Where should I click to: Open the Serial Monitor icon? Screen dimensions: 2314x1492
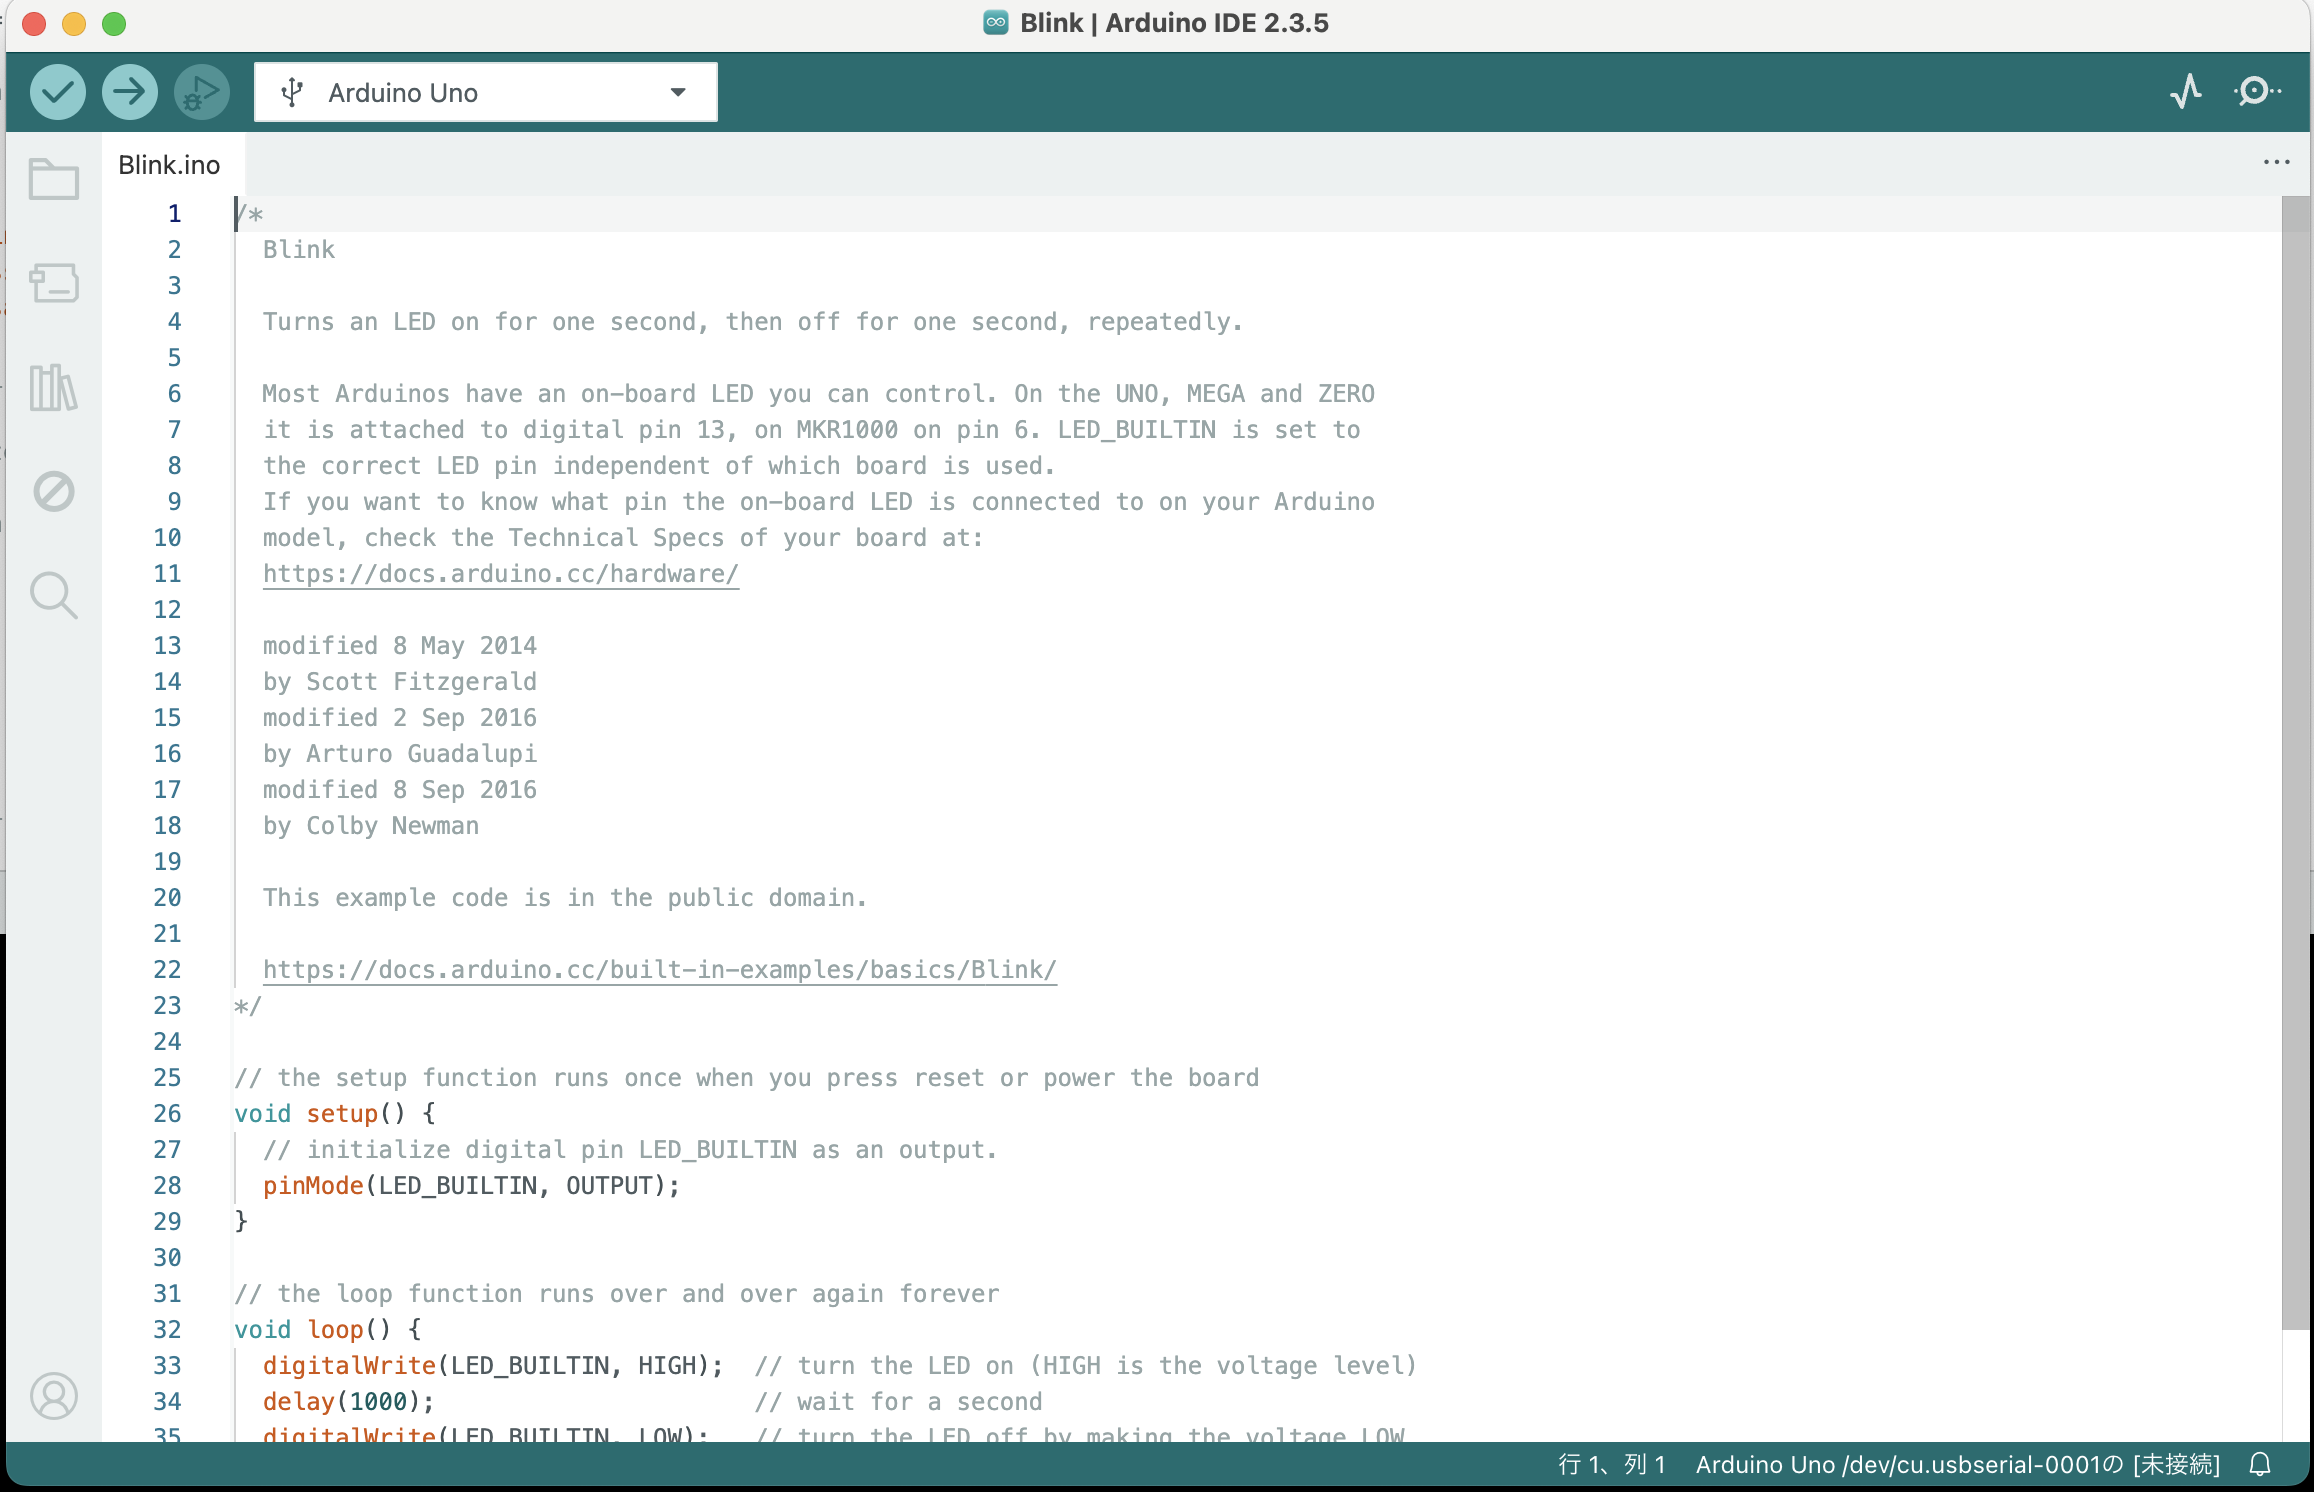click(x=2257, y=92)
